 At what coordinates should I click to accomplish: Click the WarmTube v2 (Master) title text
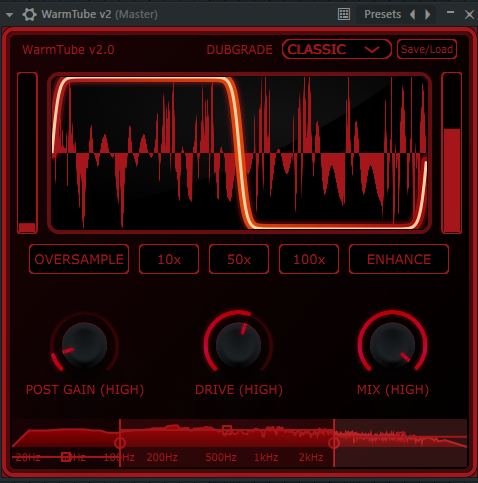click(99, 14)
